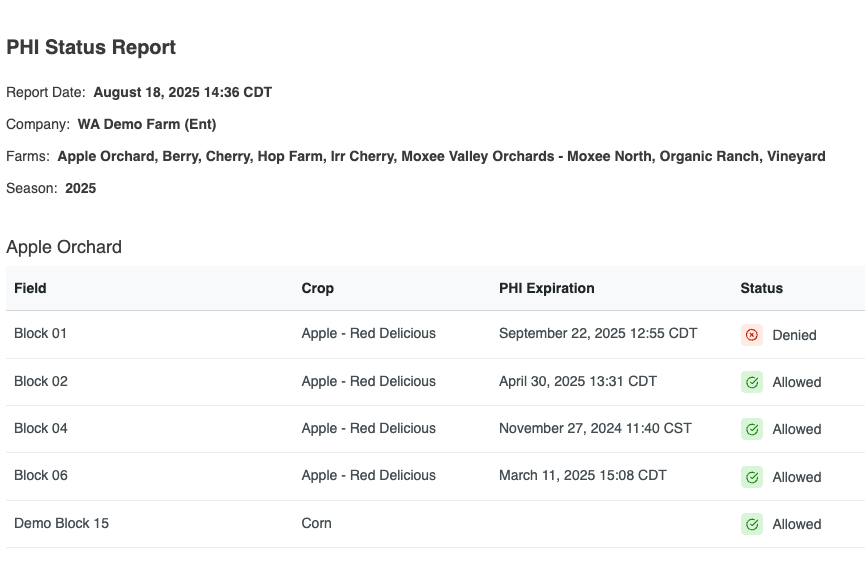Click the Crop column header

[x=317, y=288]
